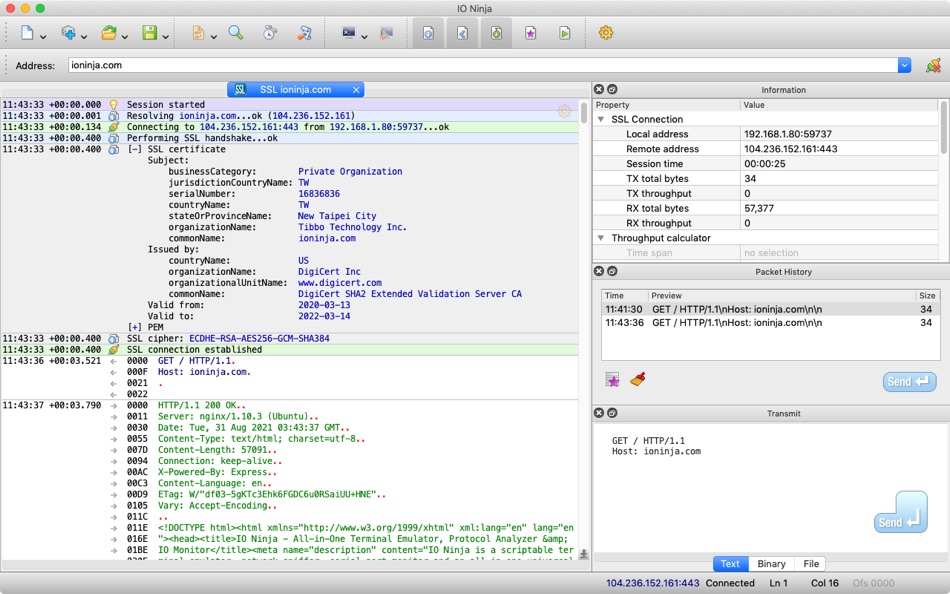Open the folder icon's dropdown arrow

coord(124,37)
